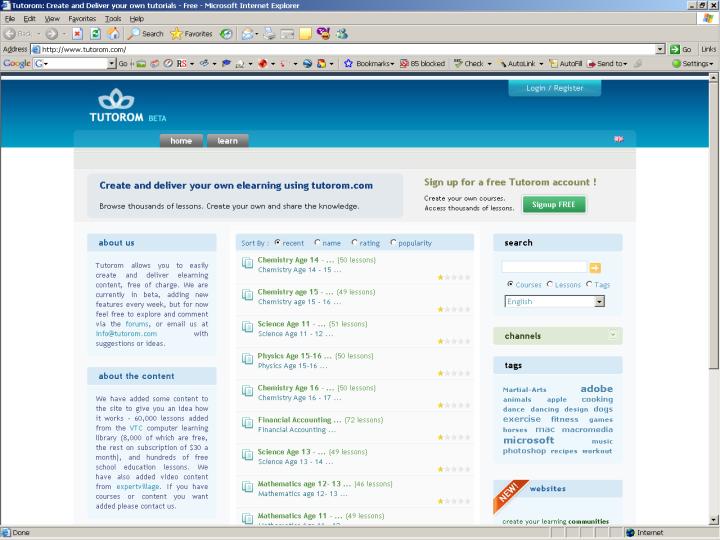Open the dropdown arrow next to RS icon
The height and width of the screenshot is (540, 720).
pyautogui.click(x=191, y=63)
